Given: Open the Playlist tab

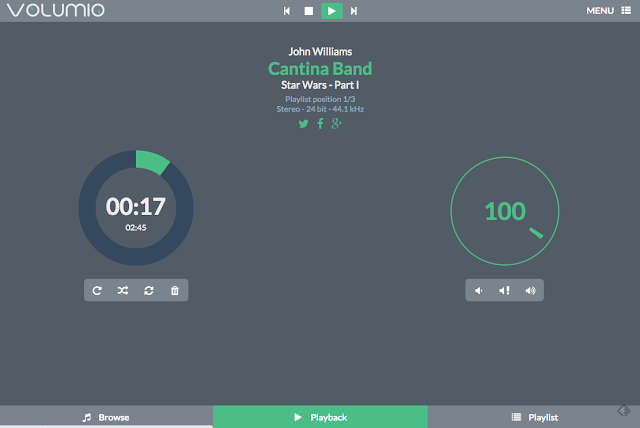Looking at the screenshot, I should 534,417.
